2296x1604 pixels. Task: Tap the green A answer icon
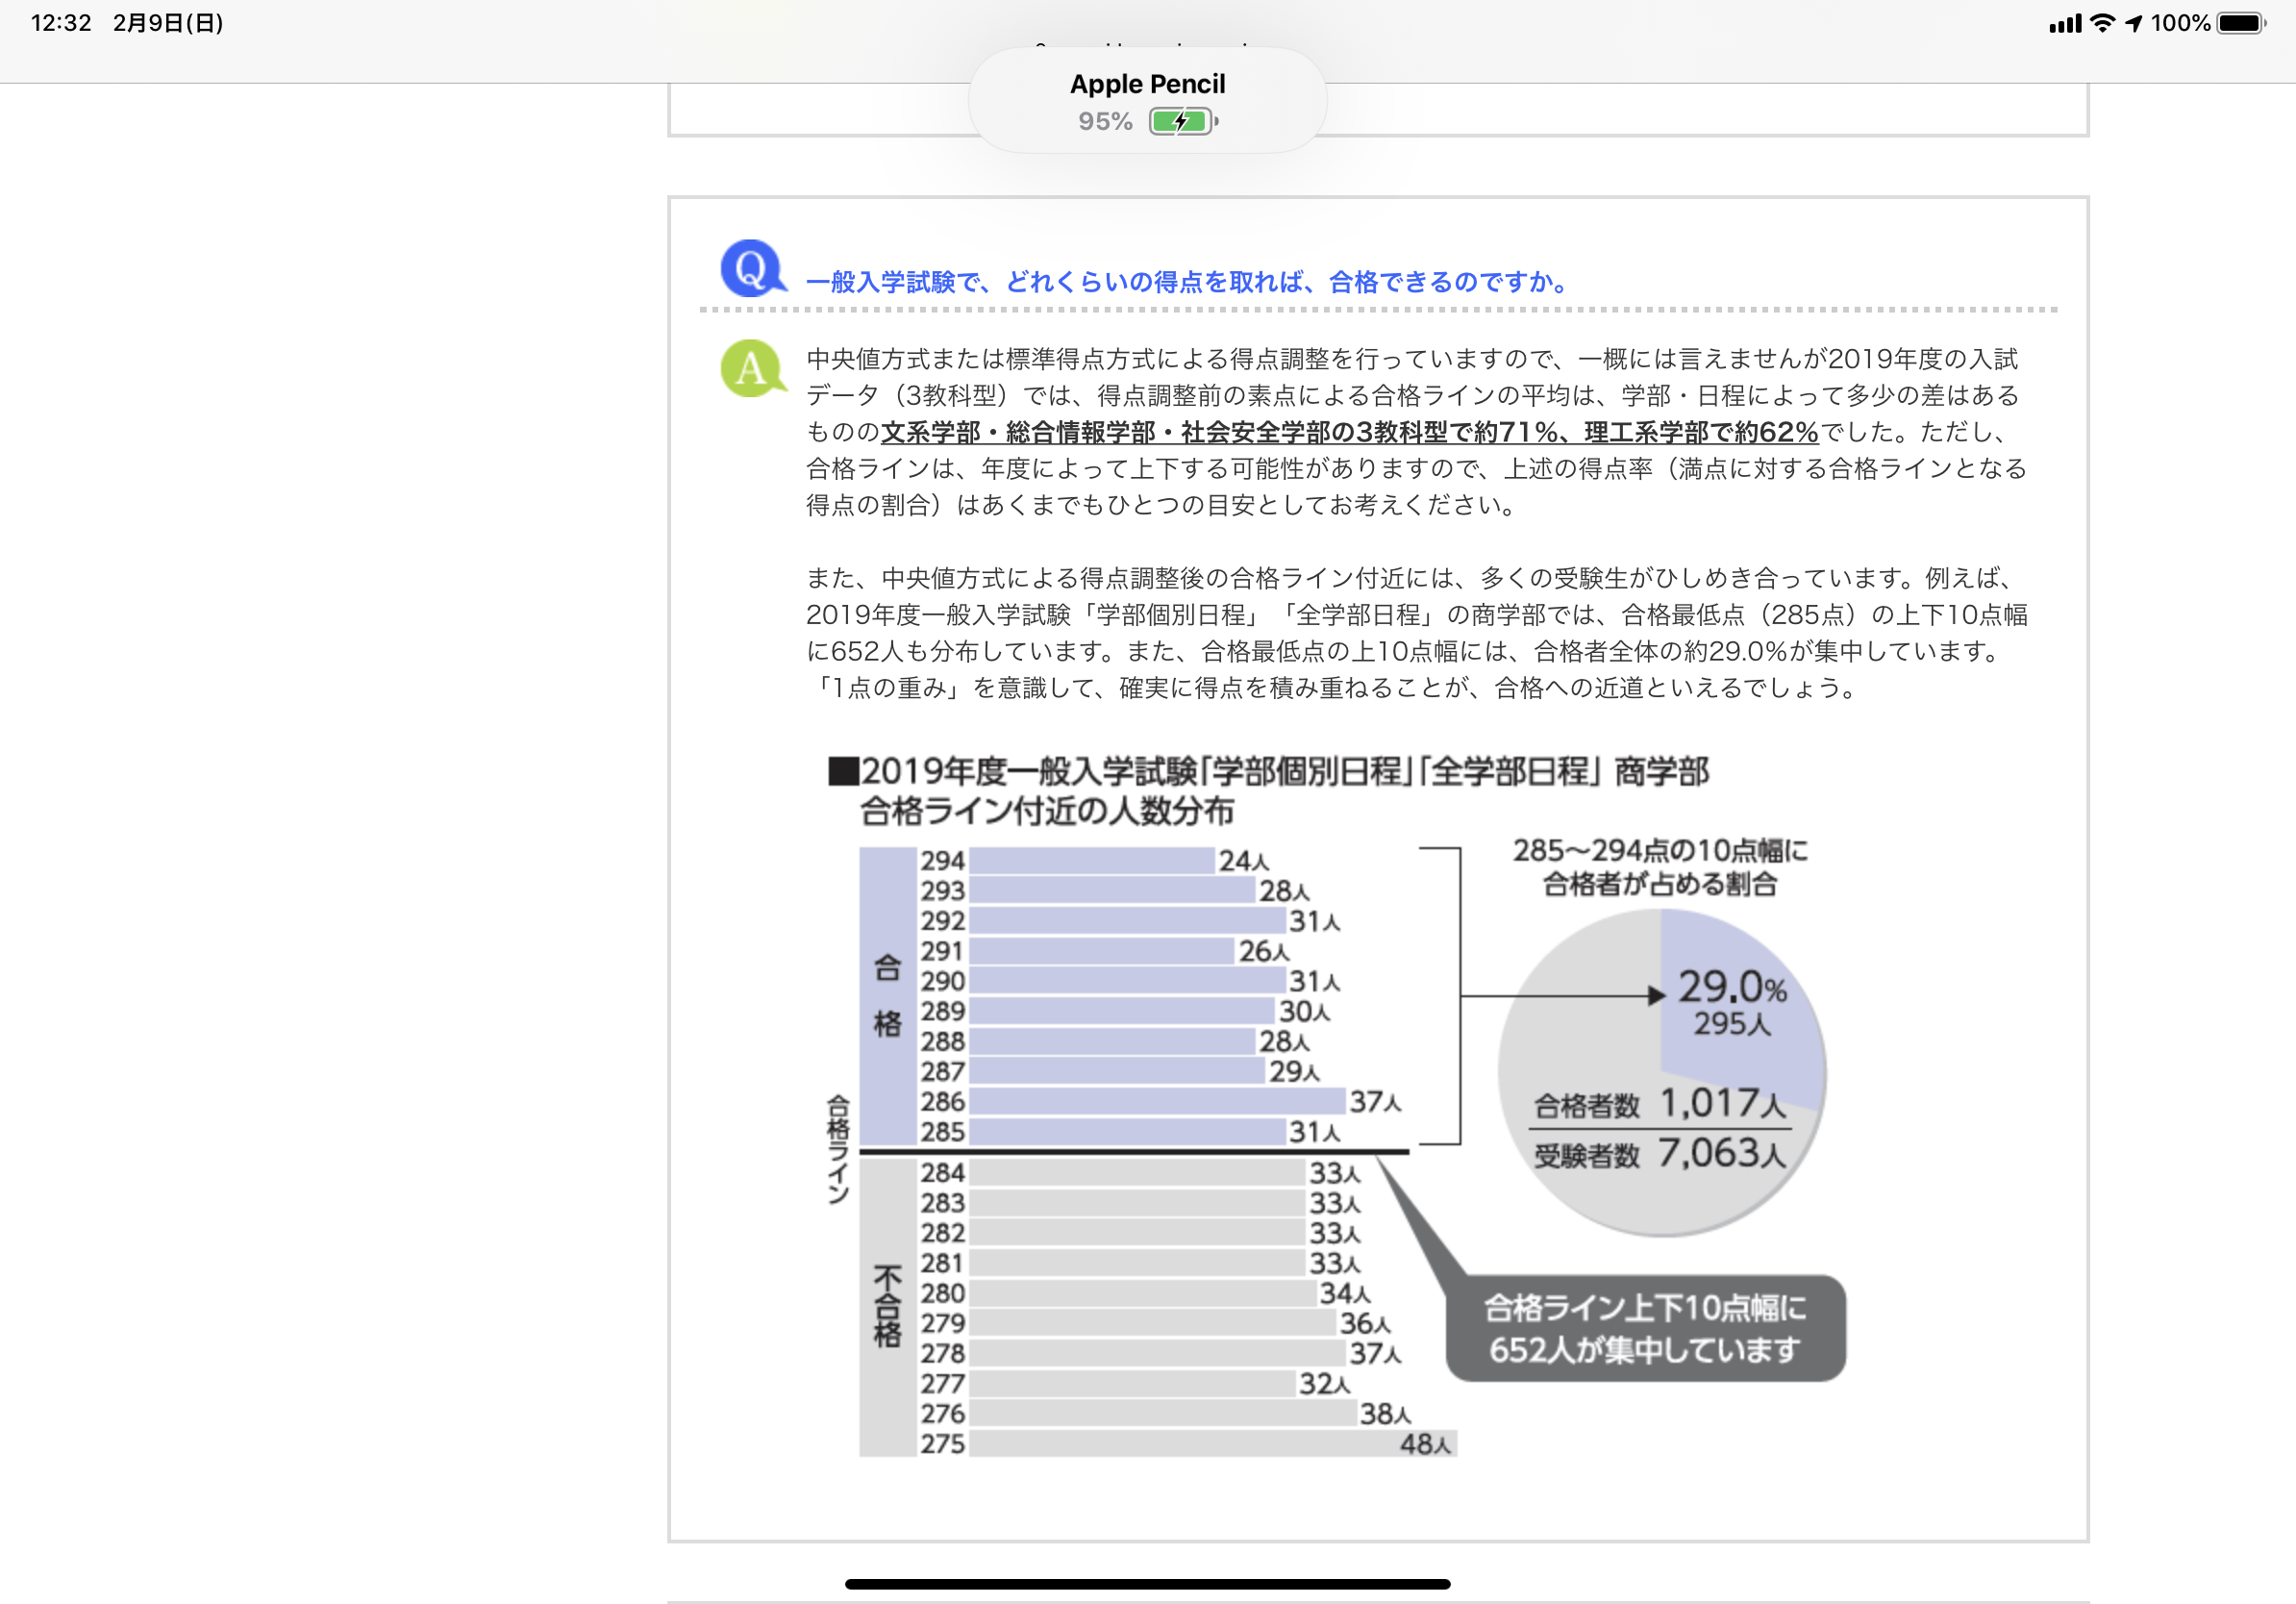pos(752,369)
